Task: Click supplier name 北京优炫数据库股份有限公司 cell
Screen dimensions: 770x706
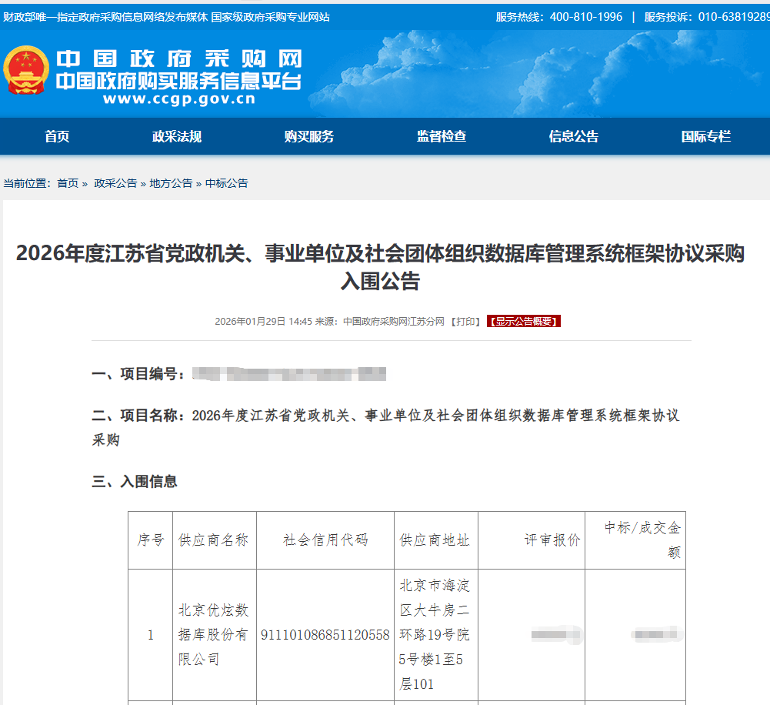Action: click(x=212, y=635)
